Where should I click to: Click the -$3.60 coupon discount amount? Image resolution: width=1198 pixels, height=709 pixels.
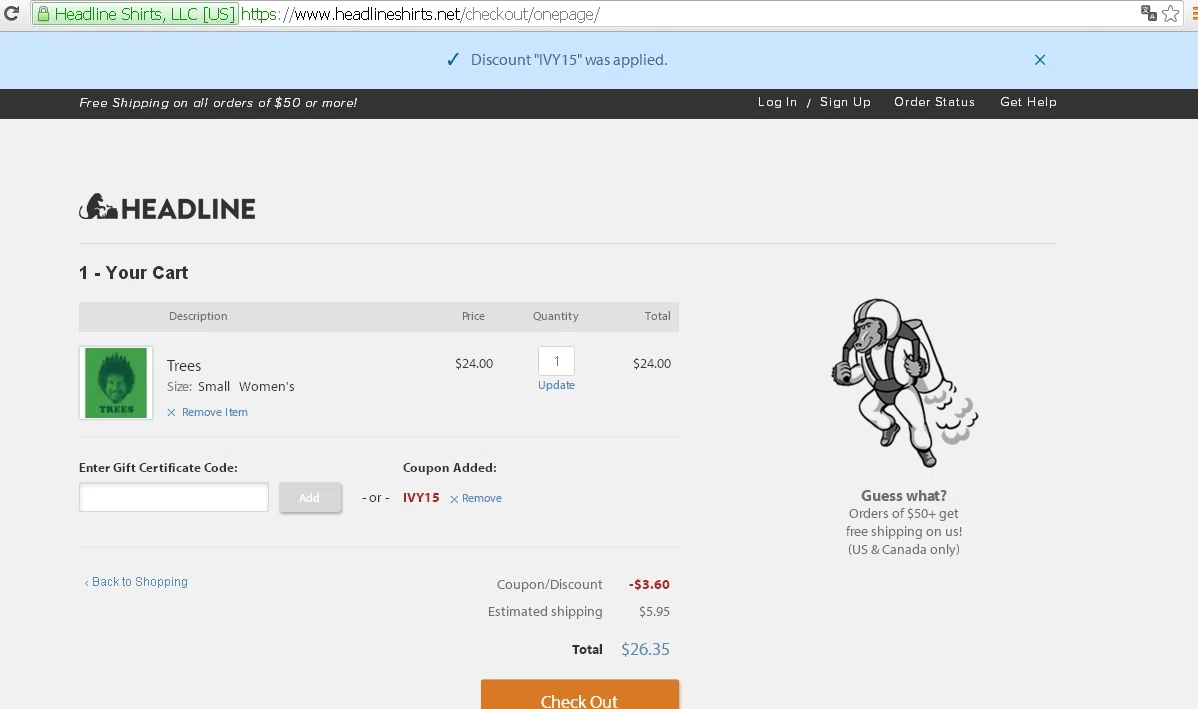(649, 584)
